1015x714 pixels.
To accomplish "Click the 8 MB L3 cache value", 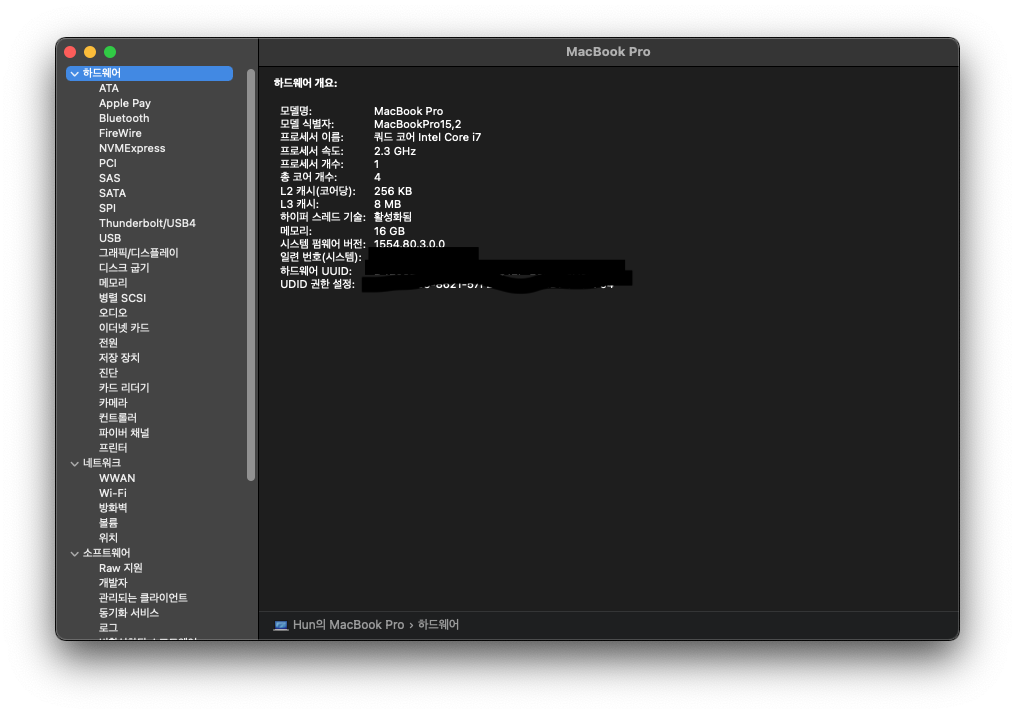I will pos(387,204).
